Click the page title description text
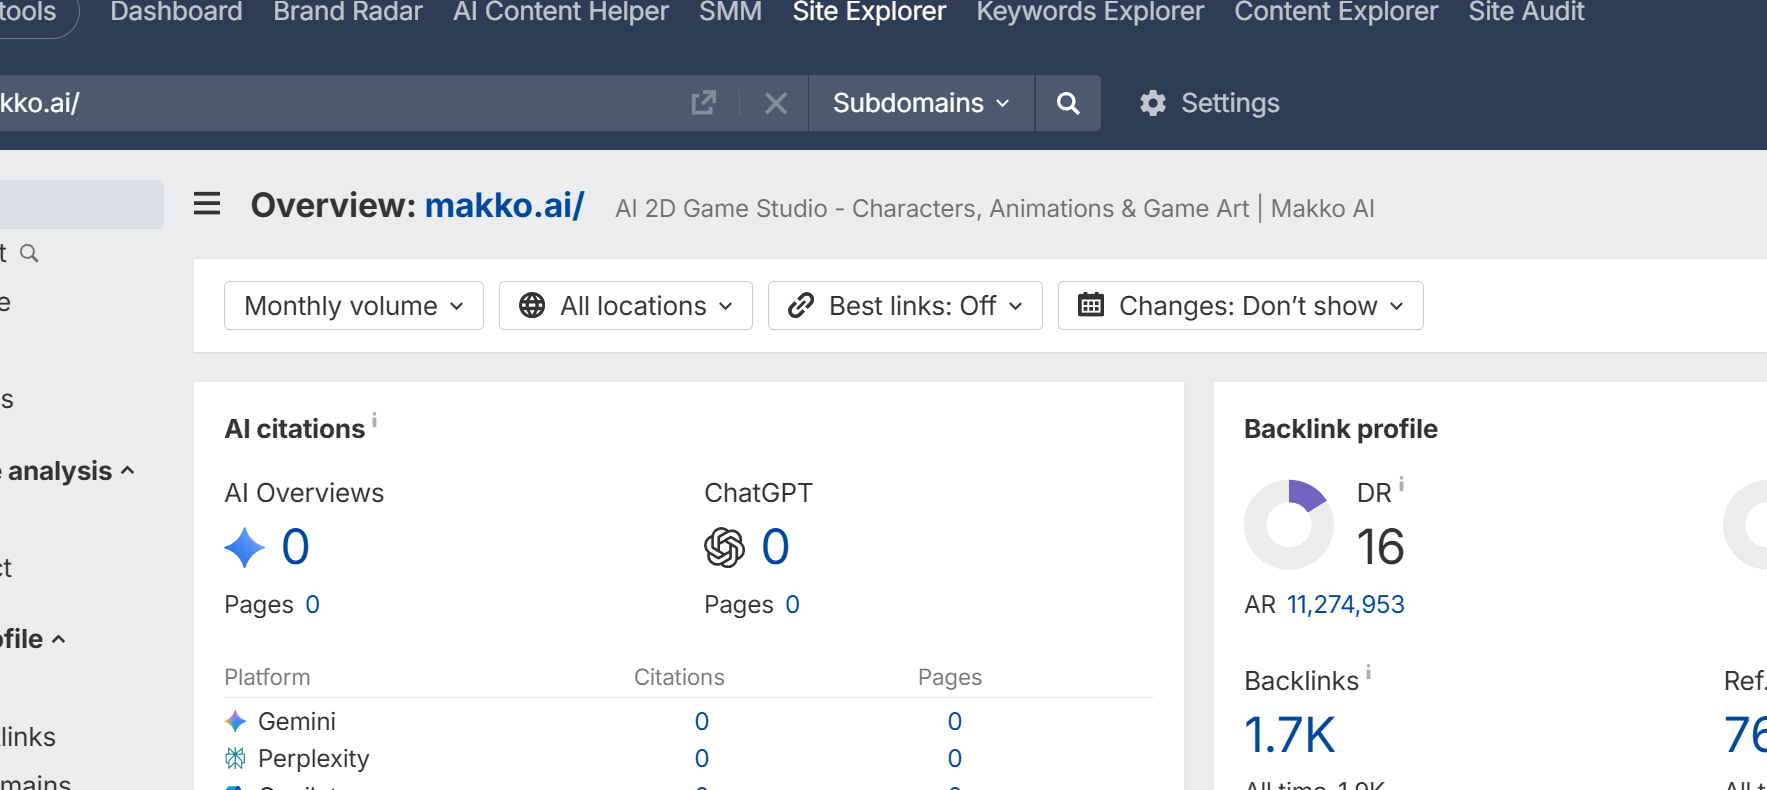The width and height of the screenshot is (1767, 790). 995,208
